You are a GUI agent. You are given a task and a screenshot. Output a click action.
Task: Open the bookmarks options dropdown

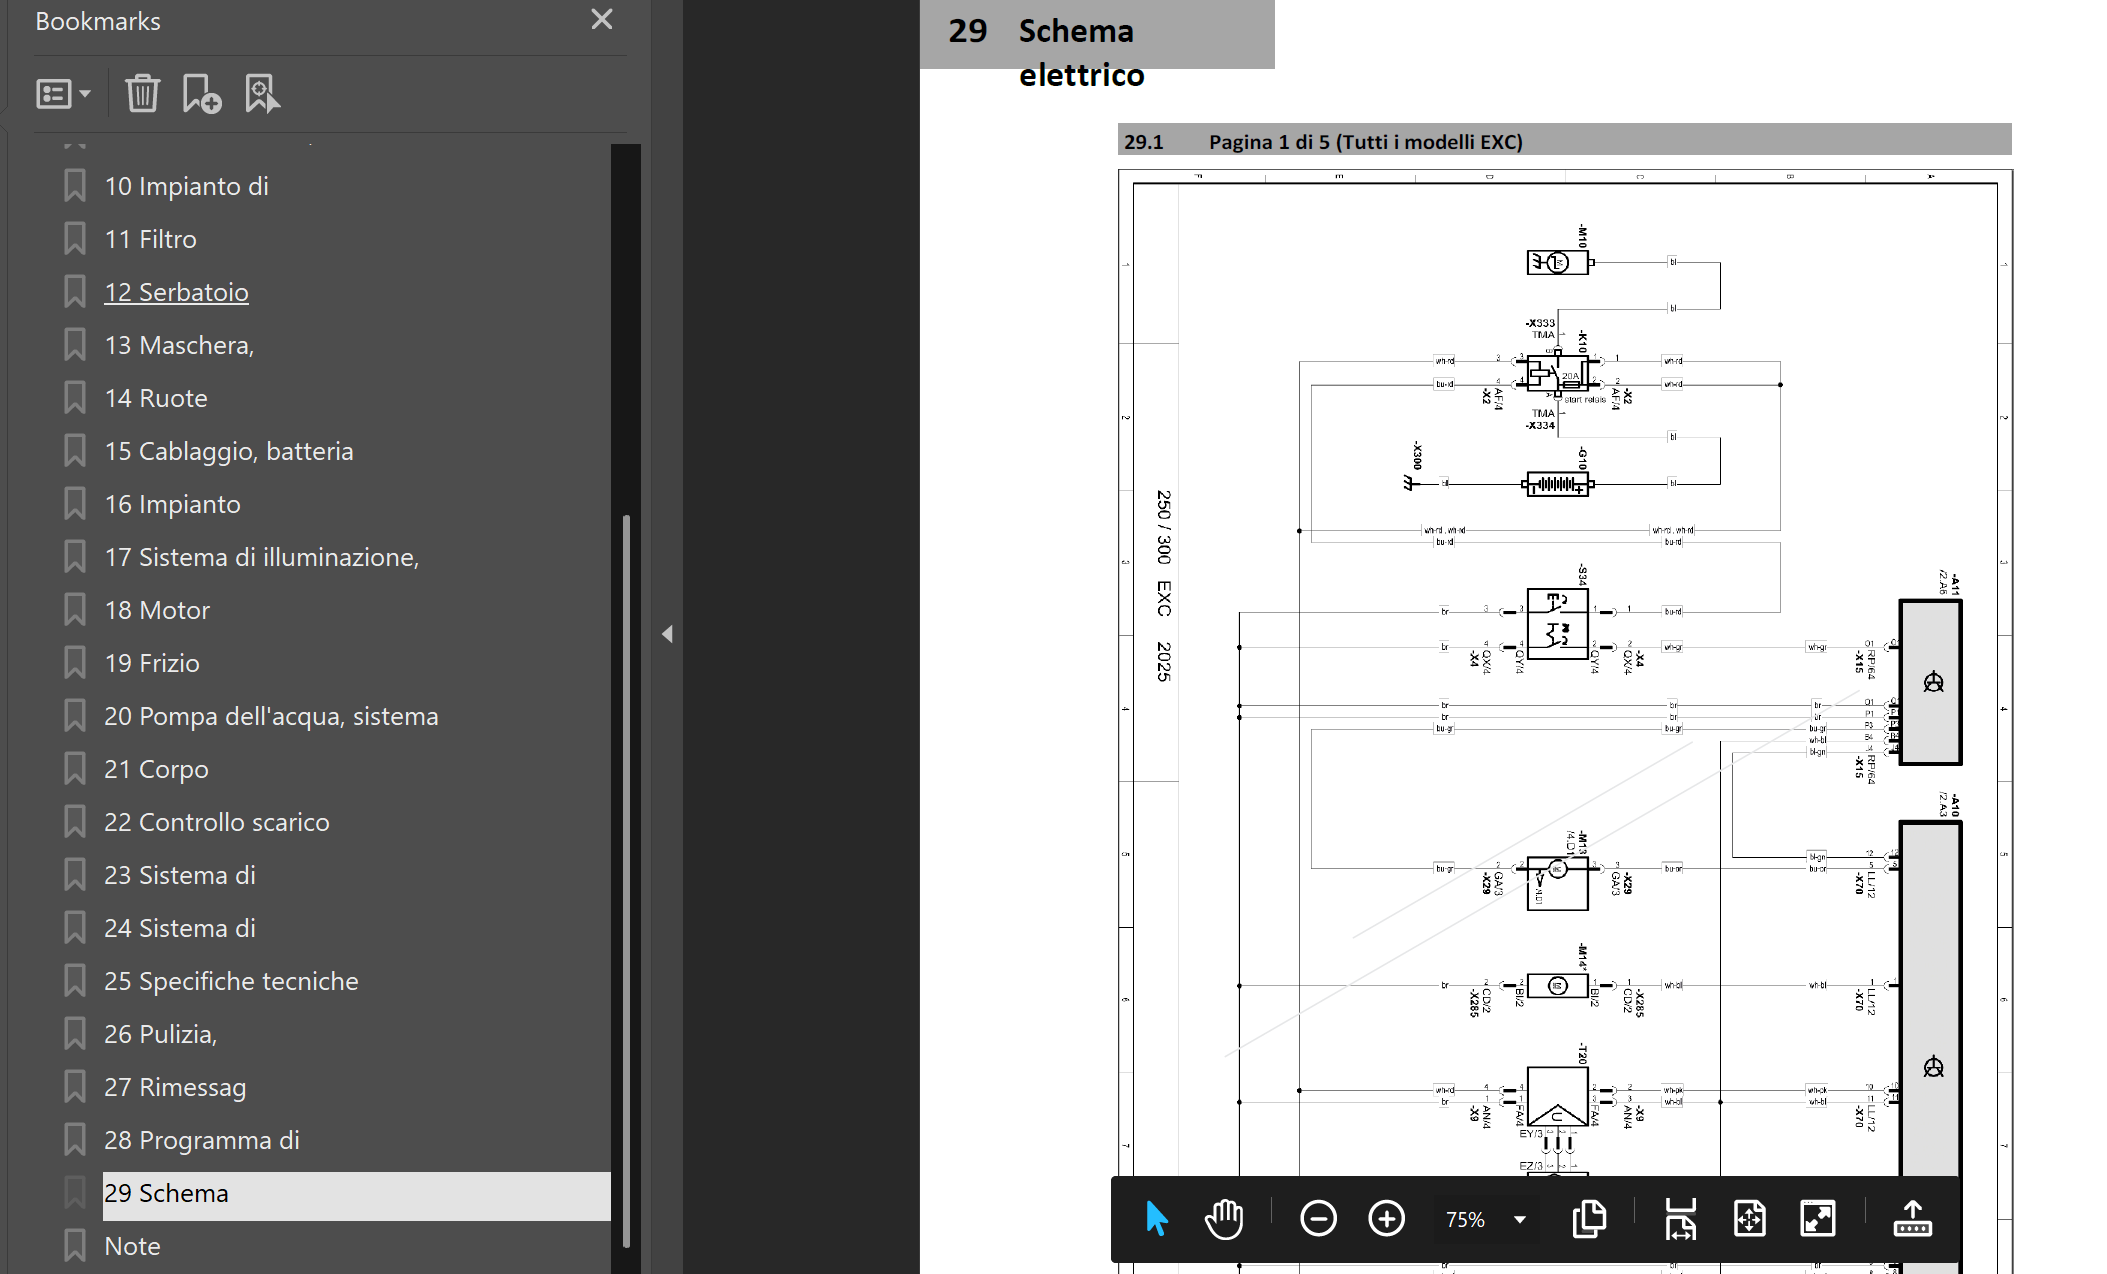[63, 94]
